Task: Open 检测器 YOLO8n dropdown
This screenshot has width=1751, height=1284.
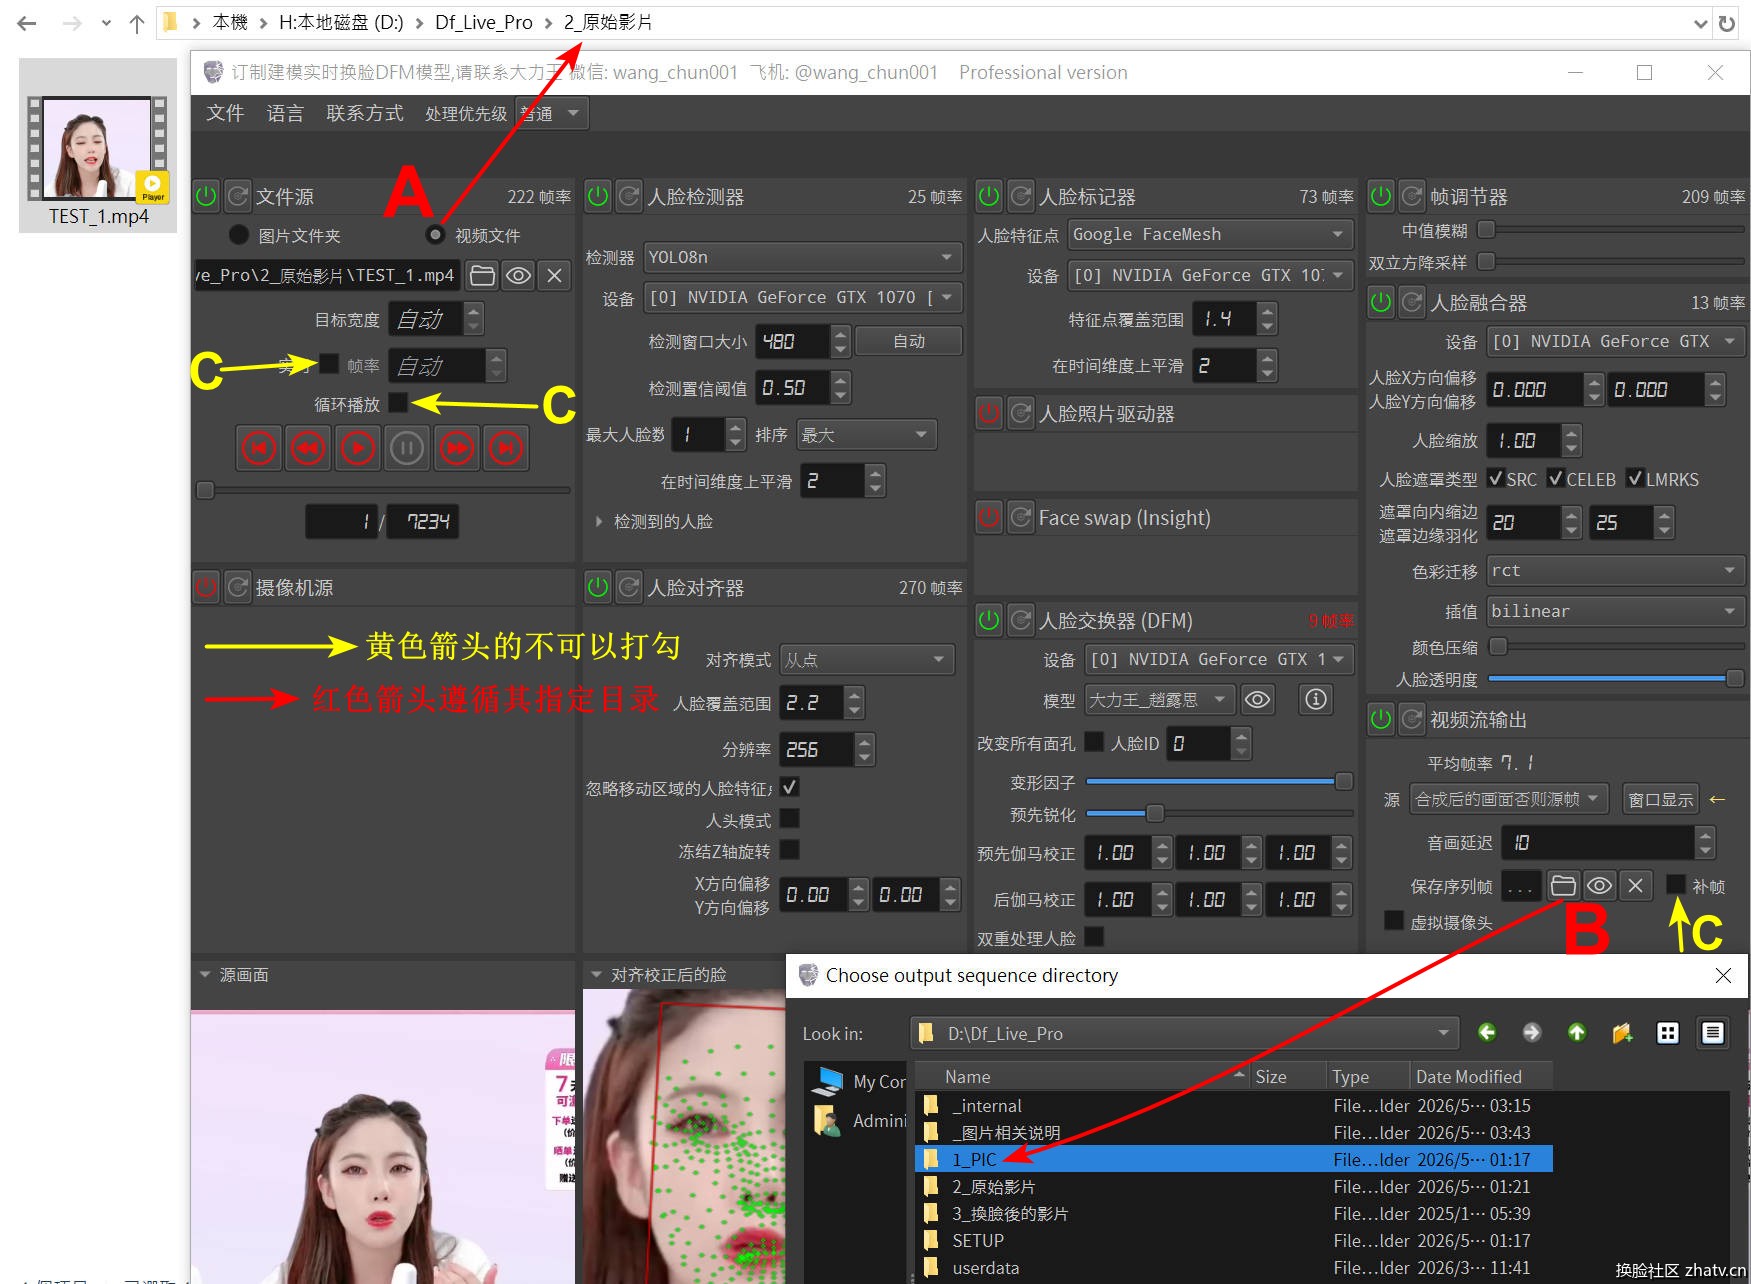Action: [803, 257]
